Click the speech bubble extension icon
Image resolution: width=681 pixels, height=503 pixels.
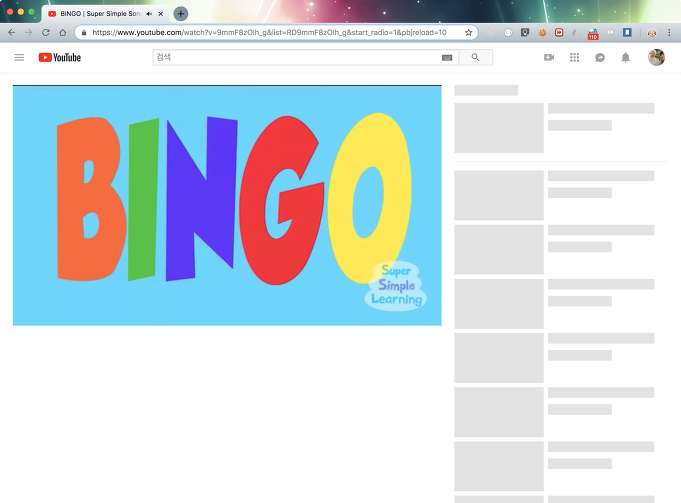(x=610, y=33)
